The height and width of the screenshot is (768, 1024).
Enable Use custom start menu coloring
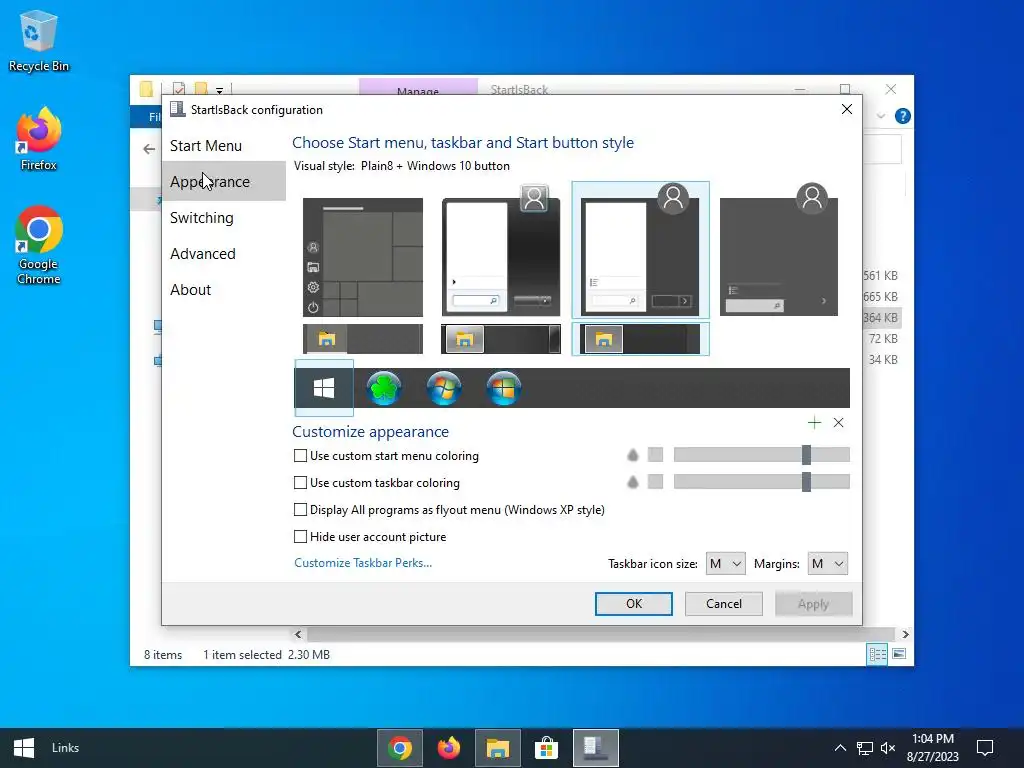tap(300, 456)
